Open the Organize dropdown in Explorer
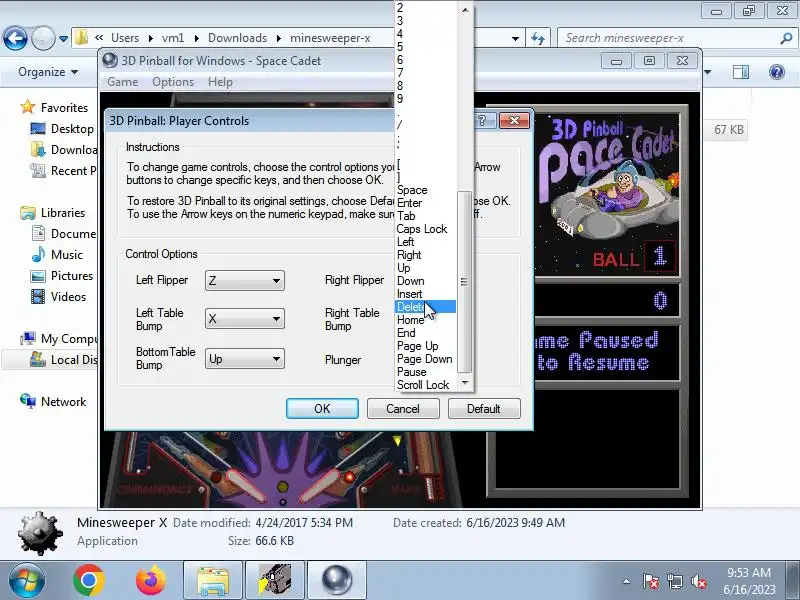The image size is (800, 600). pos(48,72)
